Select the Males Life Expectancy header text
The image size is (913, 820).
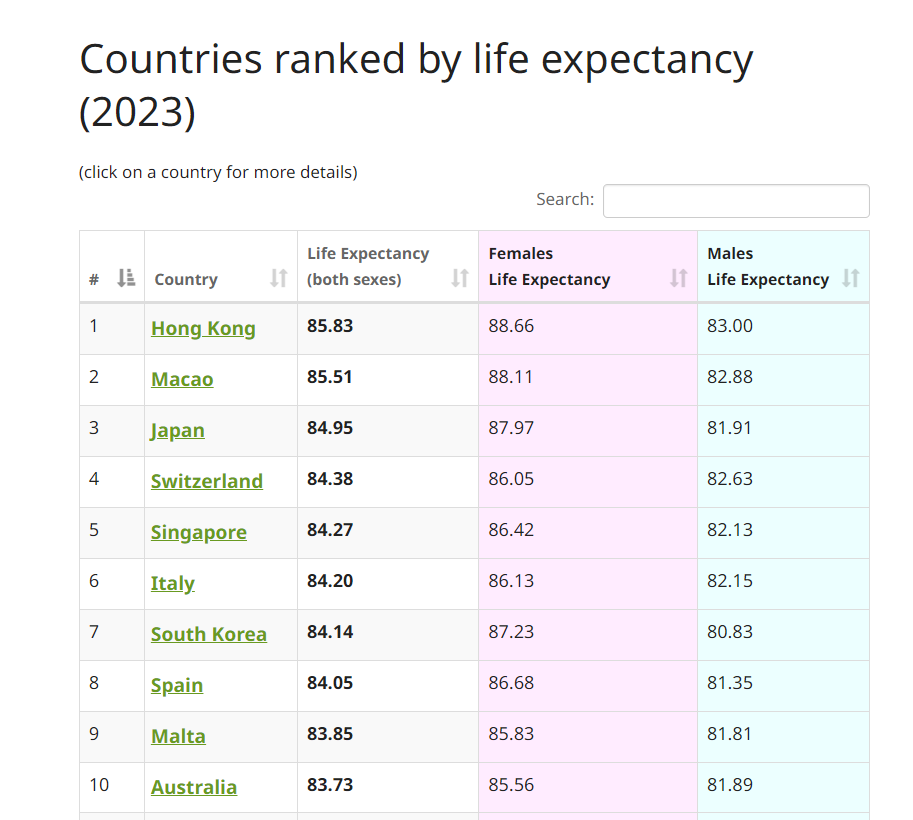pos(767,267)
